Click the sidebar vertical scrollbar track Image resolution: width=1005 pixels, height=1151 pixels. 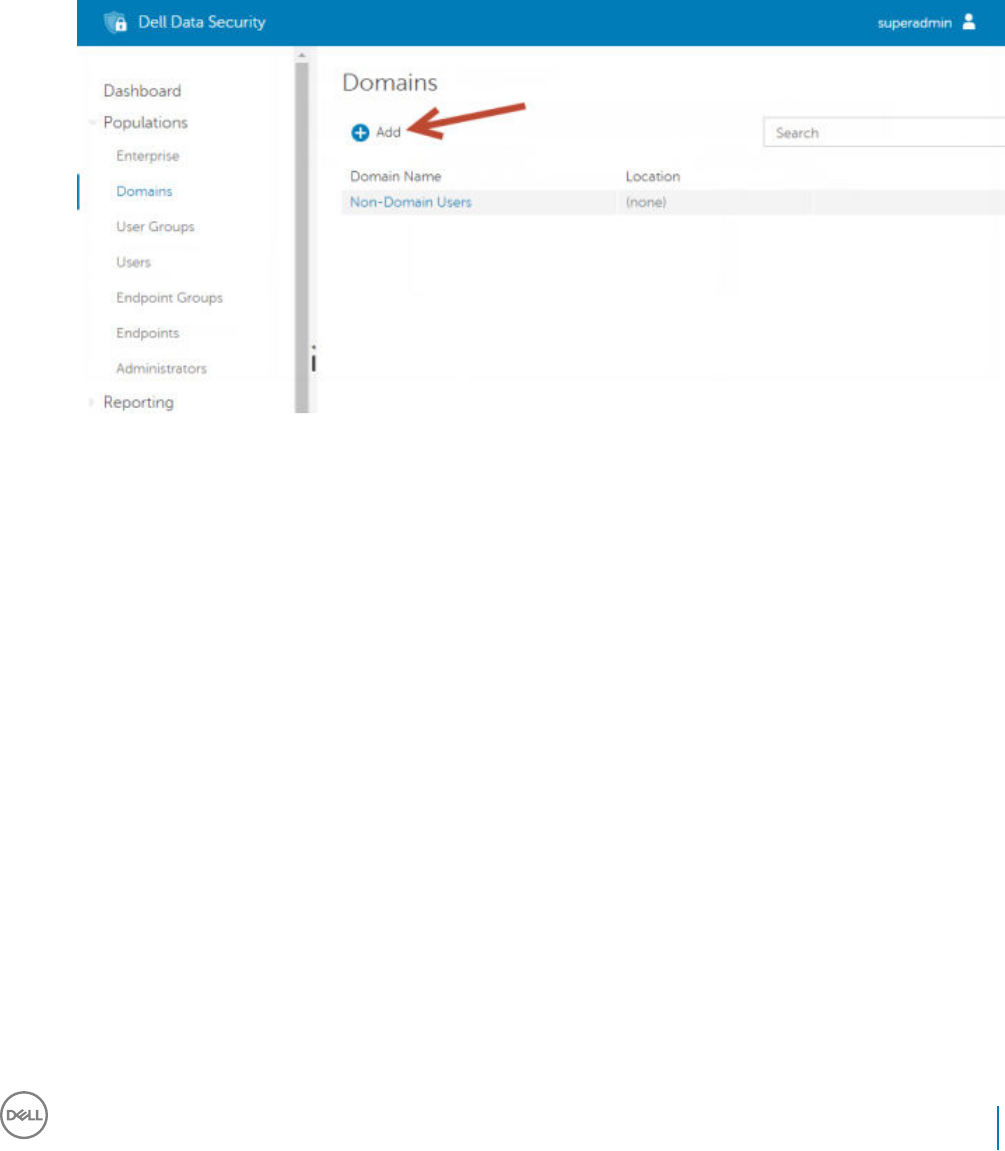301,237
